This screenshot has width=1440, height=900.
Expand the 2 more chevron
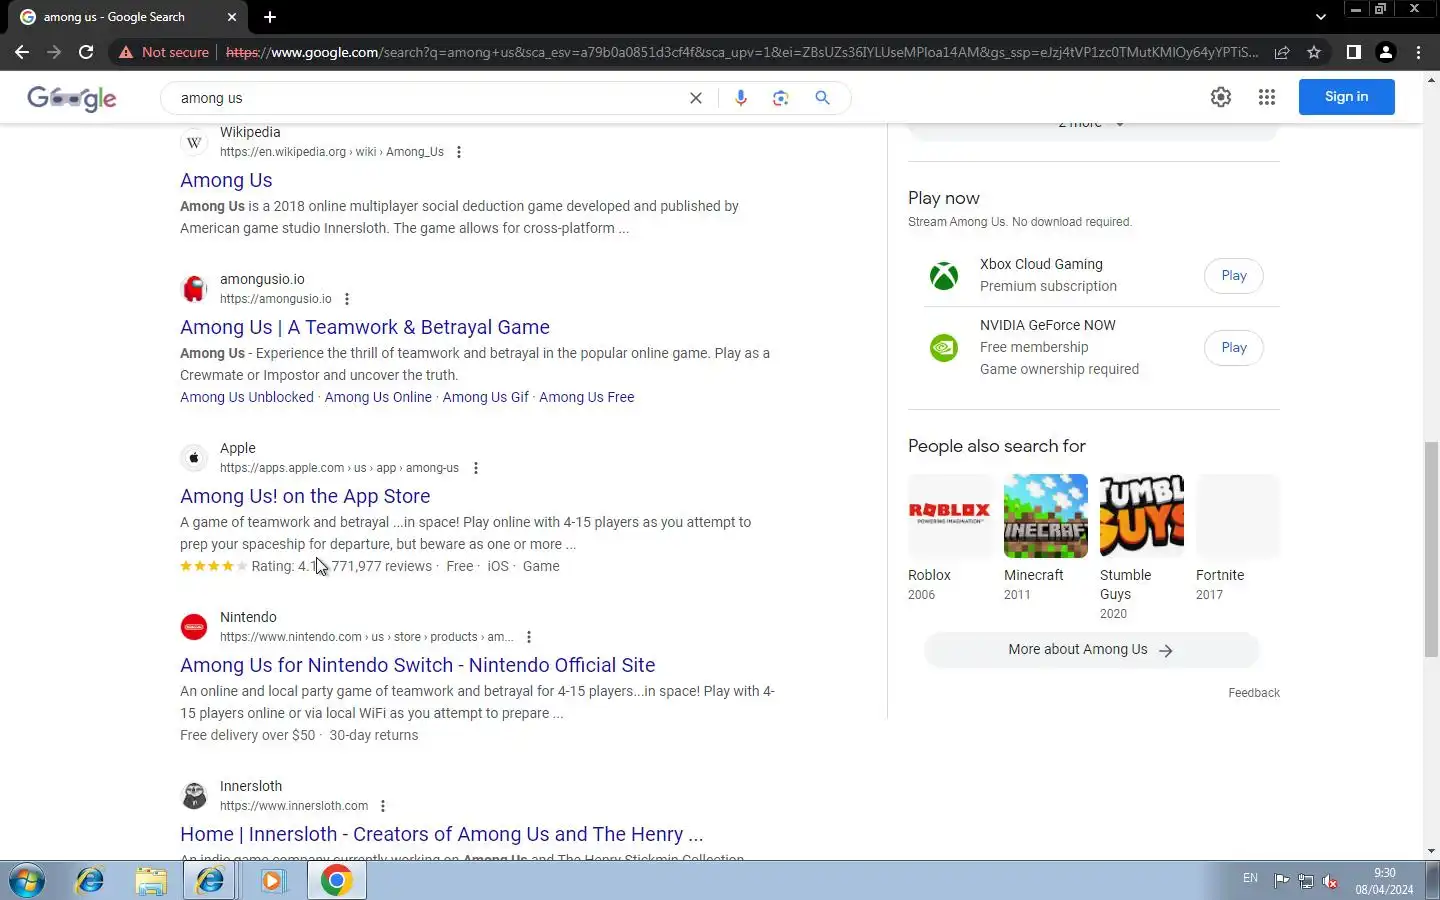1120,124
